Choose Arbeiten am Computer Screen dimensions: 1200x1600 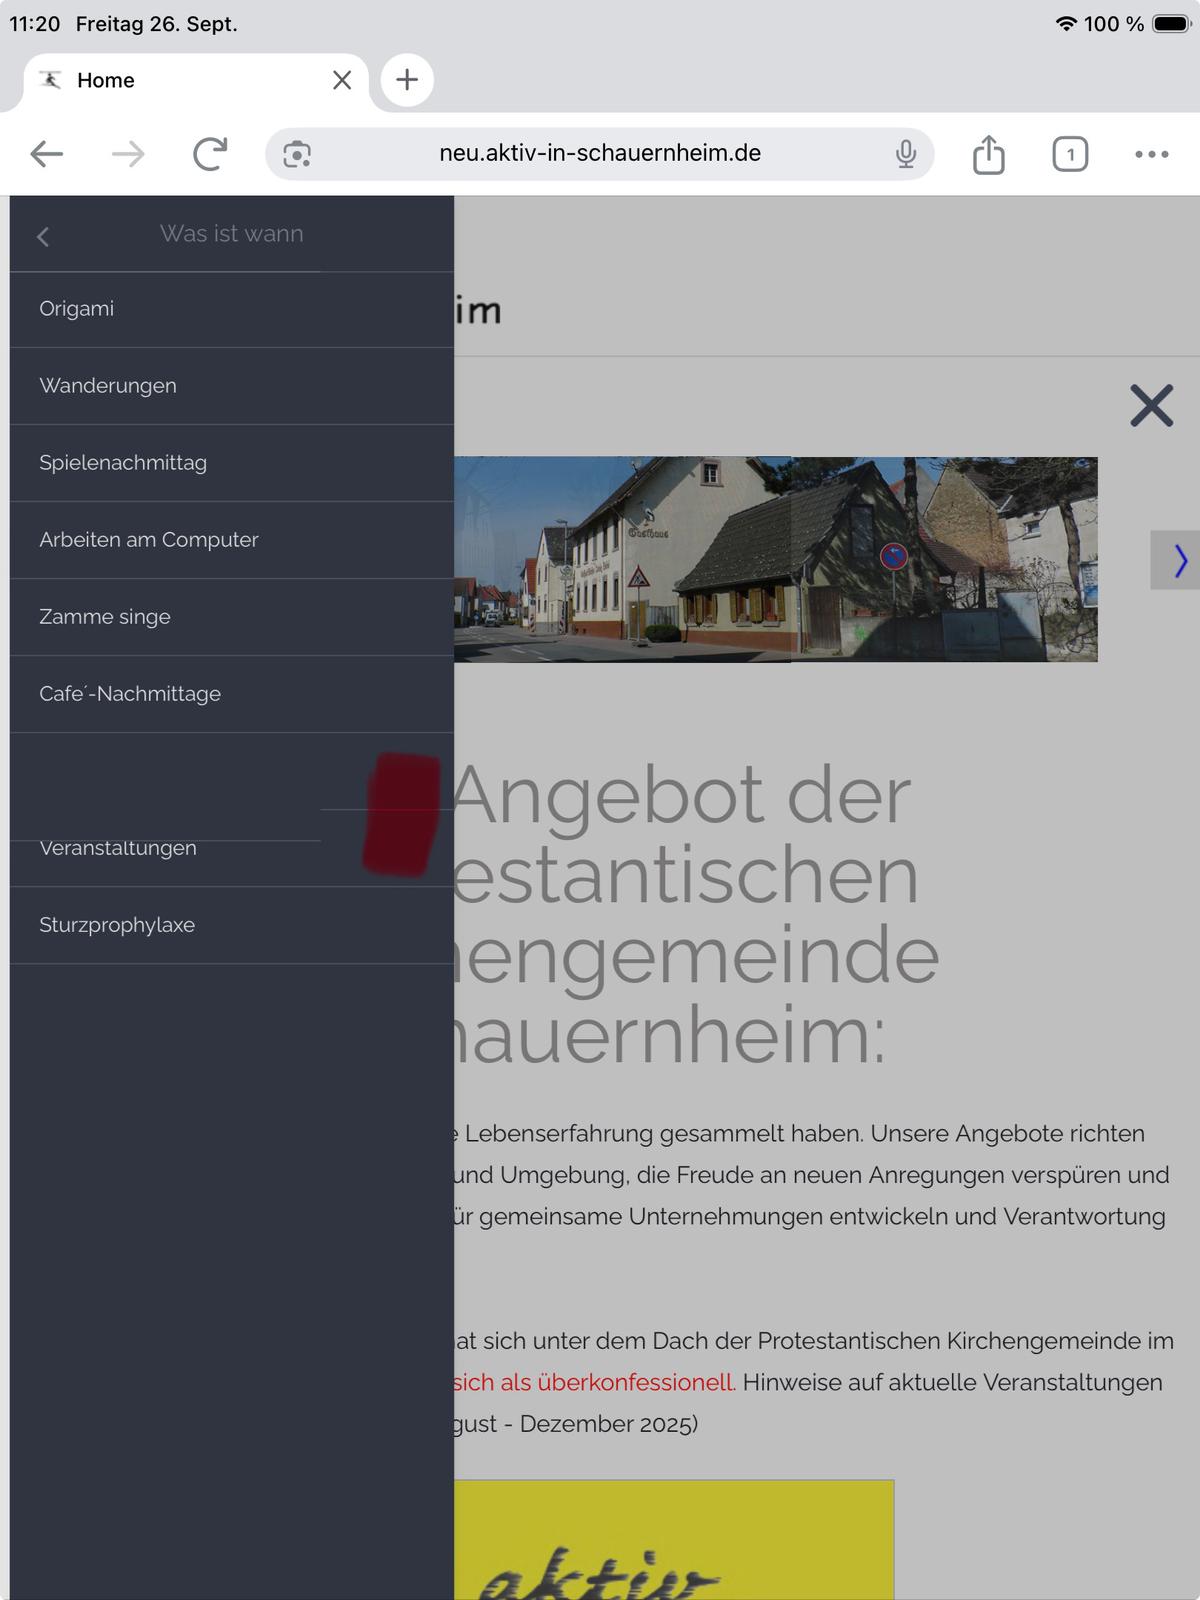coord(149,540)
